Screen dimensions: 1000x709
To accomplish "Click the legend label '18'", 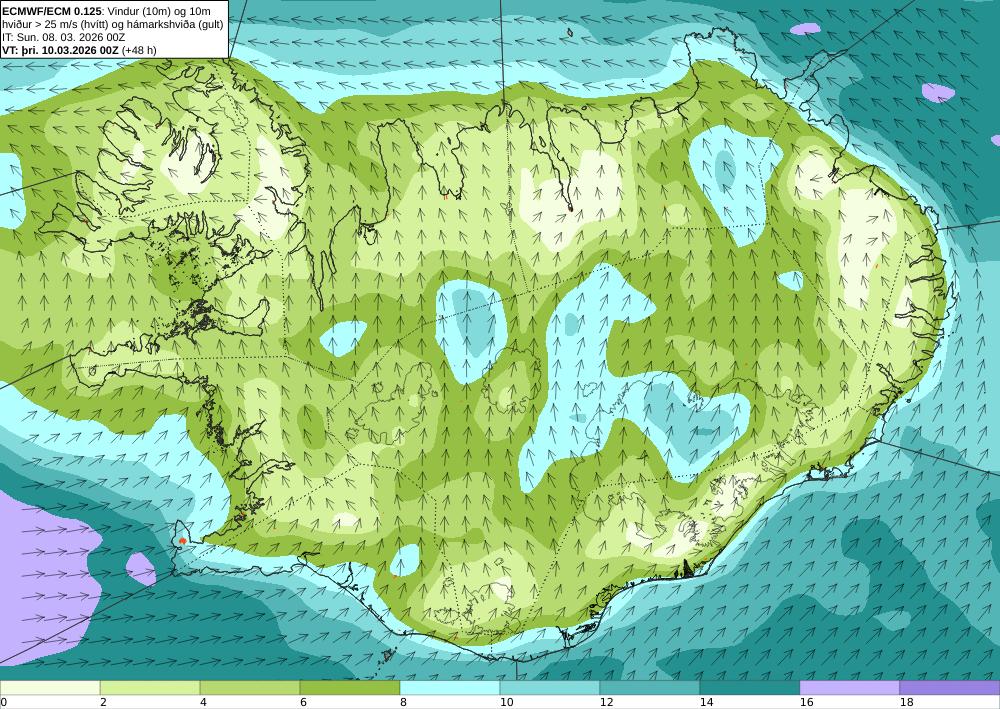I will coord(906,703).
